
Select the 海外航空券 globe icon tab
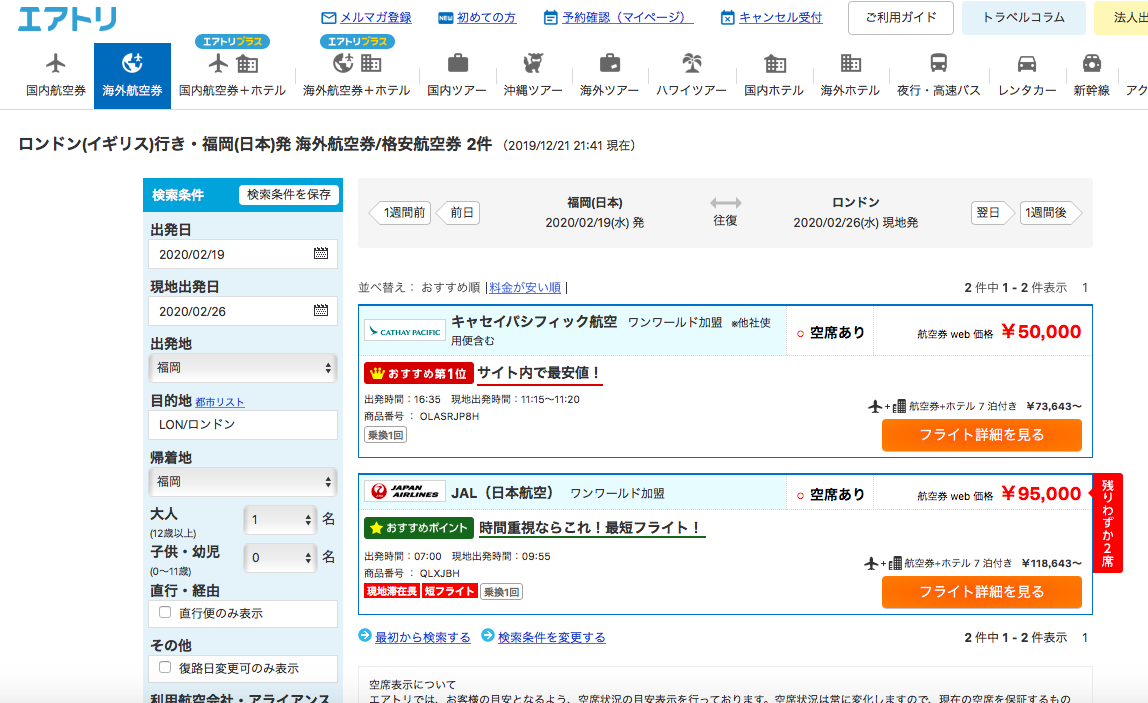(x=132, y=64)
